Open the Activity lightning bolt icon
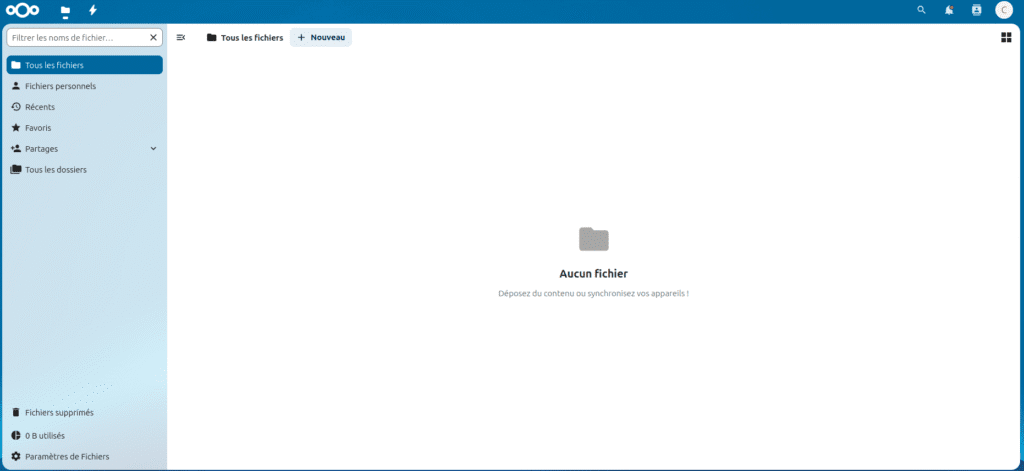1024x471 pixels. point(93,11)
